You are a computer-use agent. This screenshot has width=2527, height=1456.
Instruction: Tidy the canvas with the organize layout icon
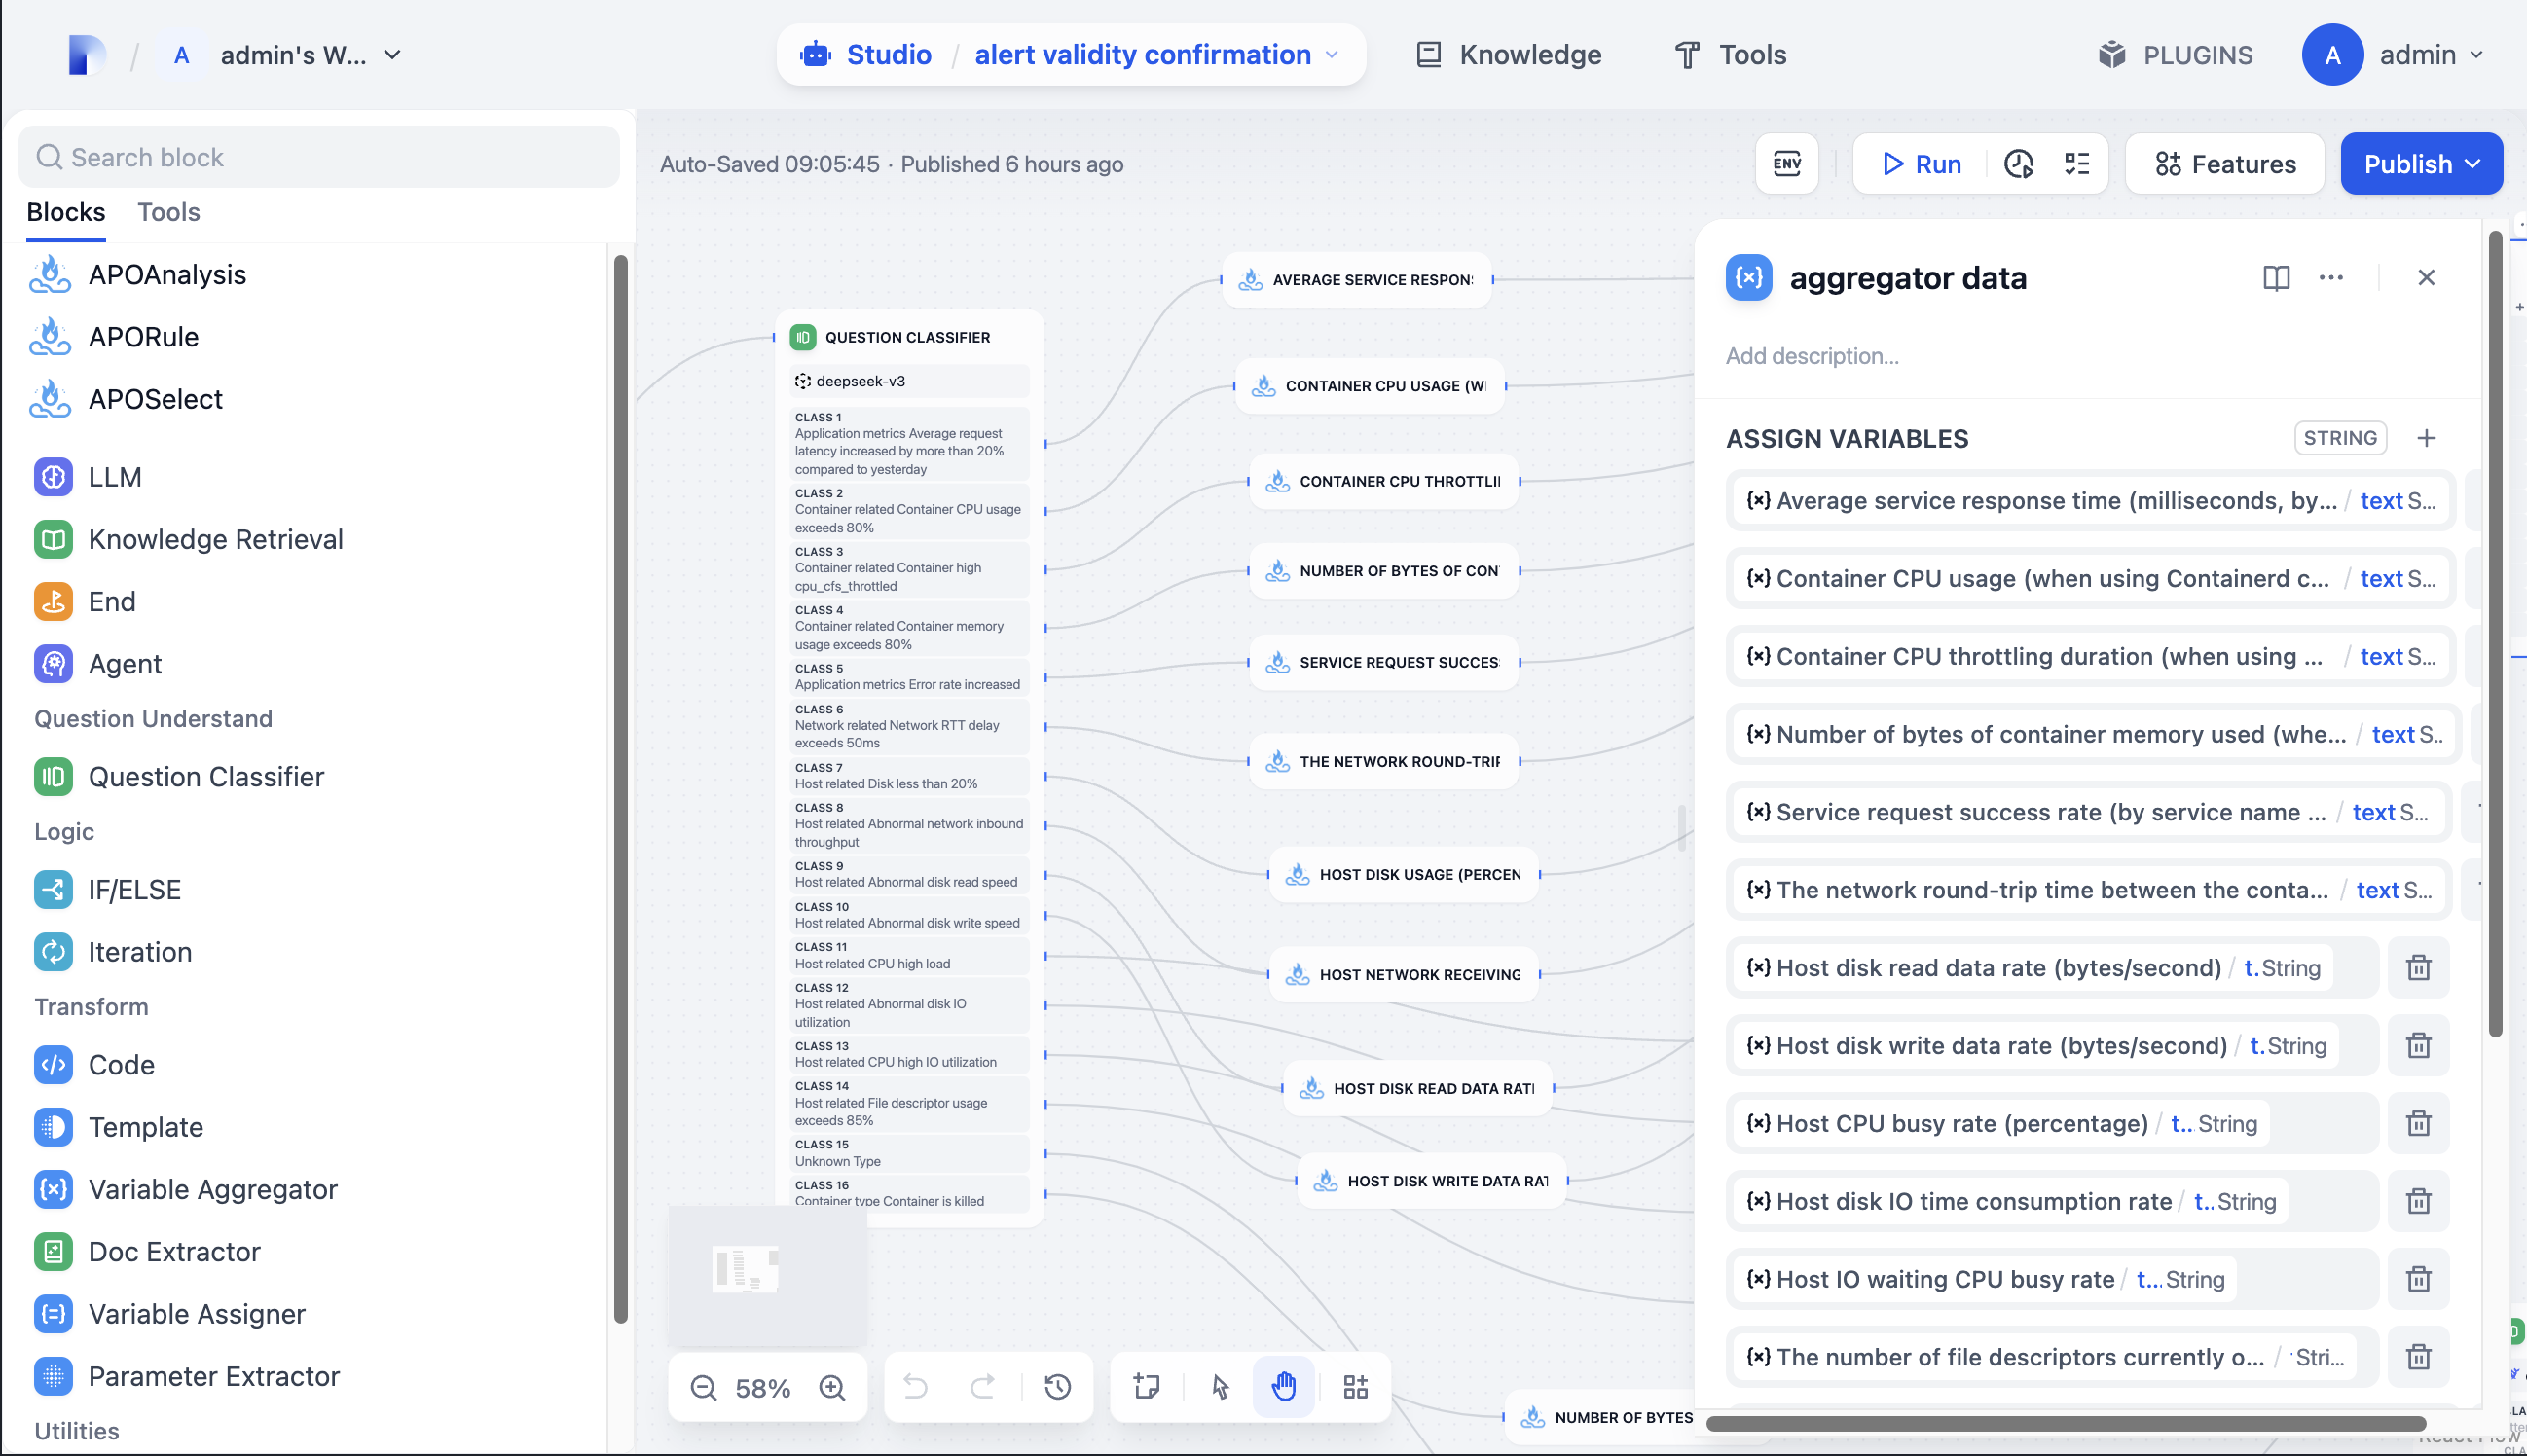[1354, 1387]
